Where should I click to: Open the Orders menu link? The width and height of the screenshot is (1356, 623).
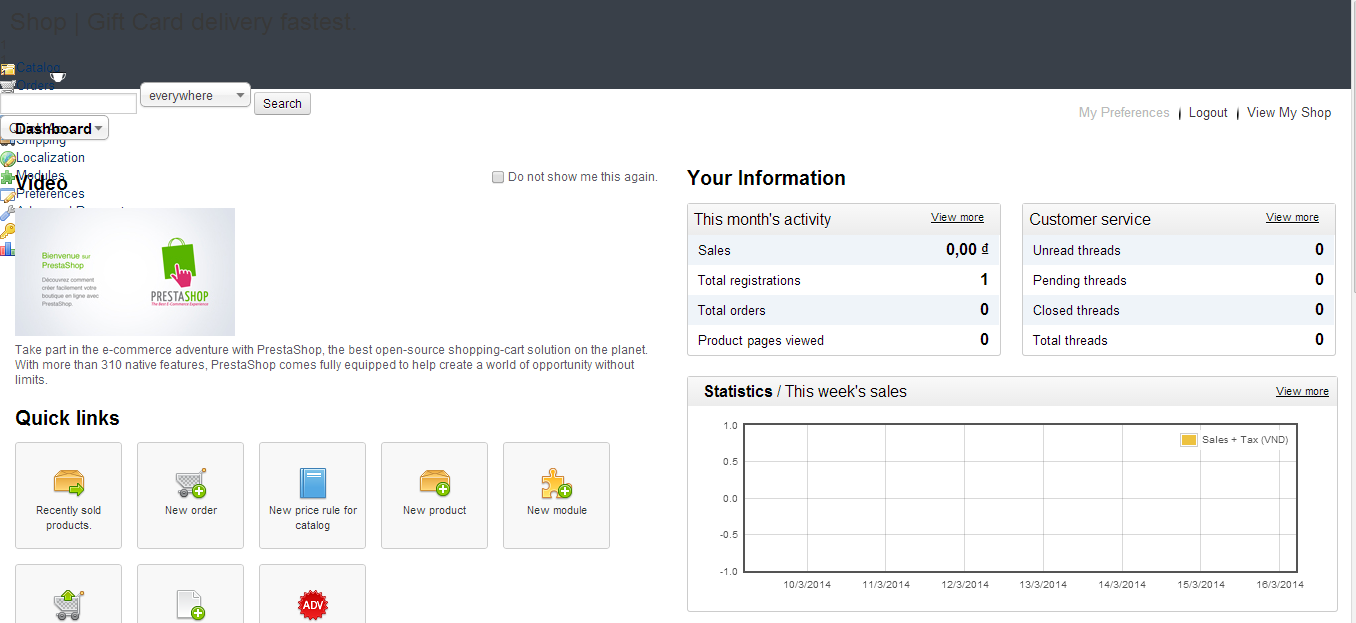(x=35, y=86)
